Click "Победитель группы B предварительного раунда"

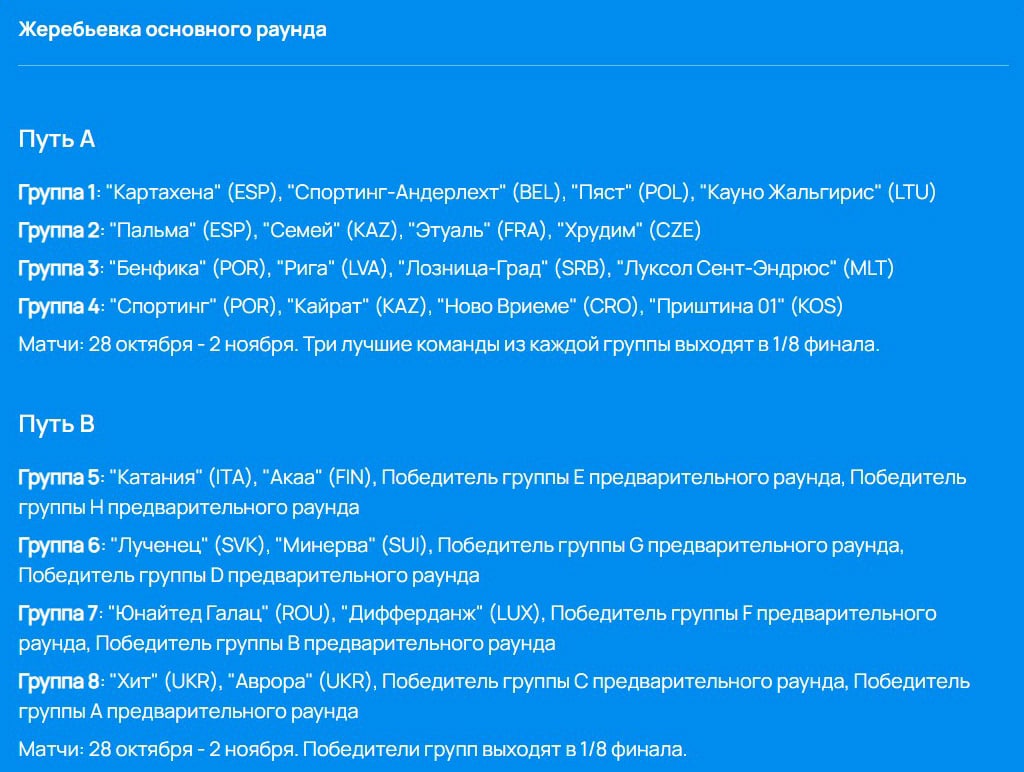tap(325, 643)
